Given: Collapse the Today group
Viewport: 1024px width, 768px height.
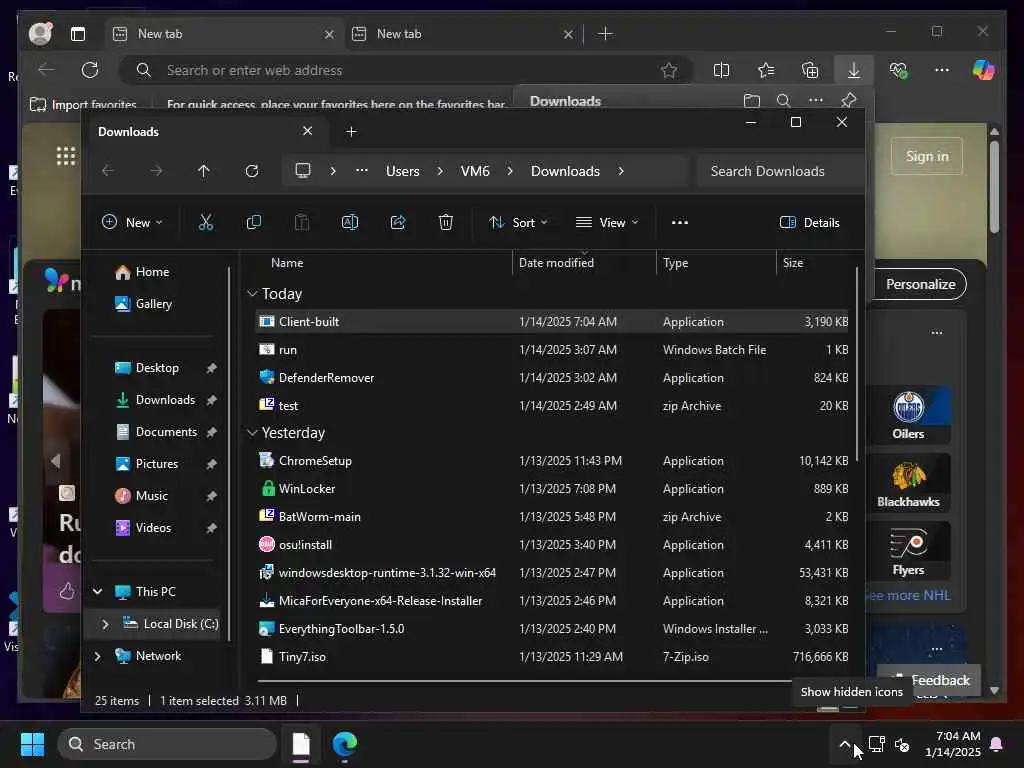Looking at the screenshot, I should [252, 294].
